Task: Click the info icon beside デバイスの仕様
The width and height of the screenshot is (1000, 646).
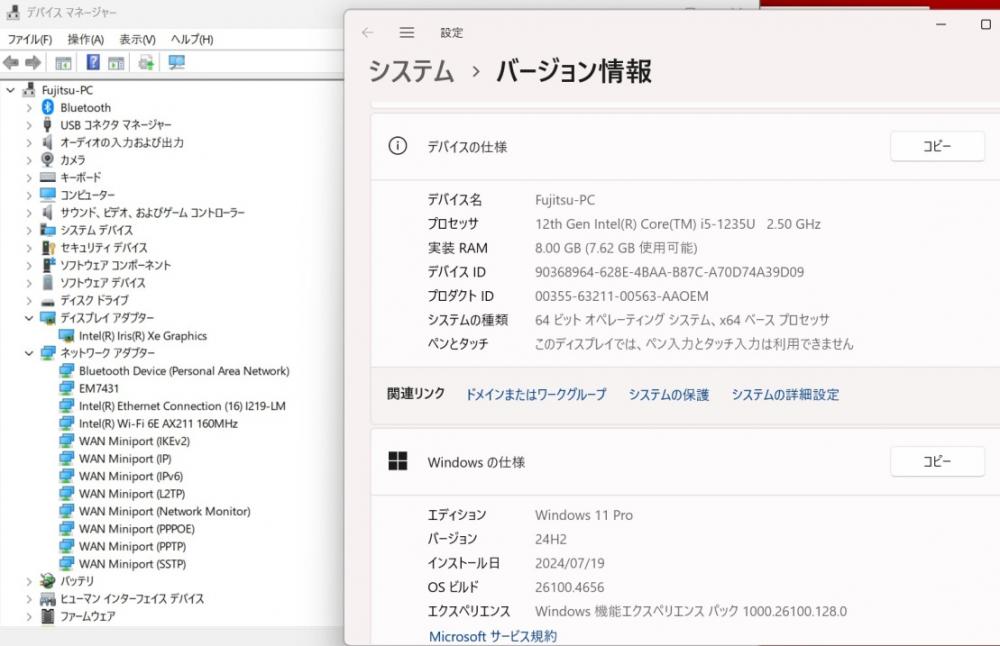Action: pos(398,146)
